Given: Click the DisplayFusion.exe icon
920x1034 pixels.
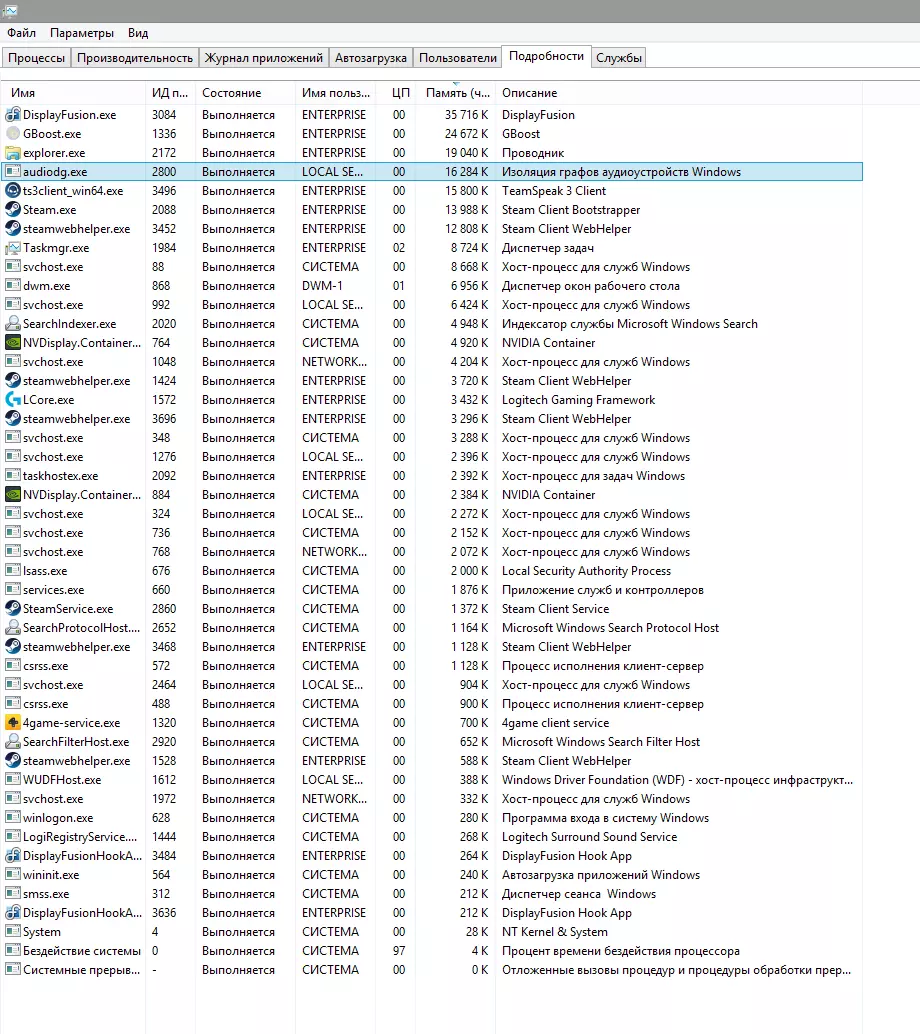Looking at the screenshot, I should (x=13, y=115).
